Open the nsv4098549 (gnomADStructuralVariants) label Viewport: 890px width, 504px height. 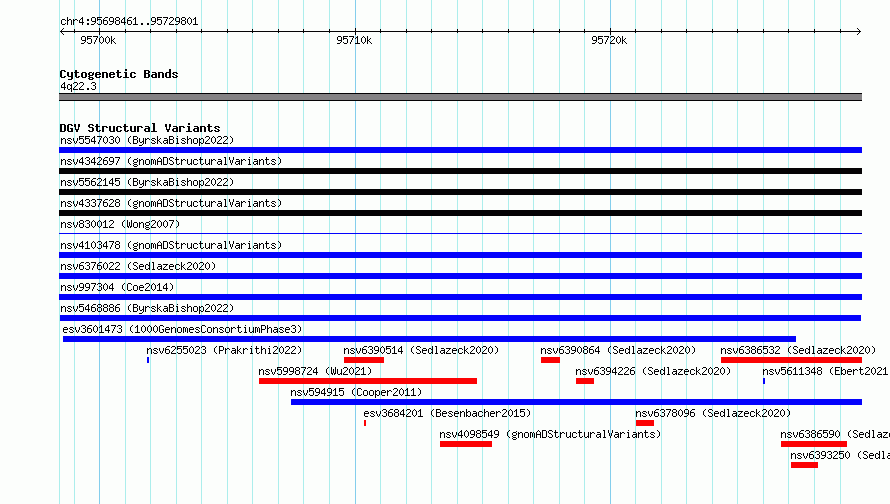[x=550, y=434]
